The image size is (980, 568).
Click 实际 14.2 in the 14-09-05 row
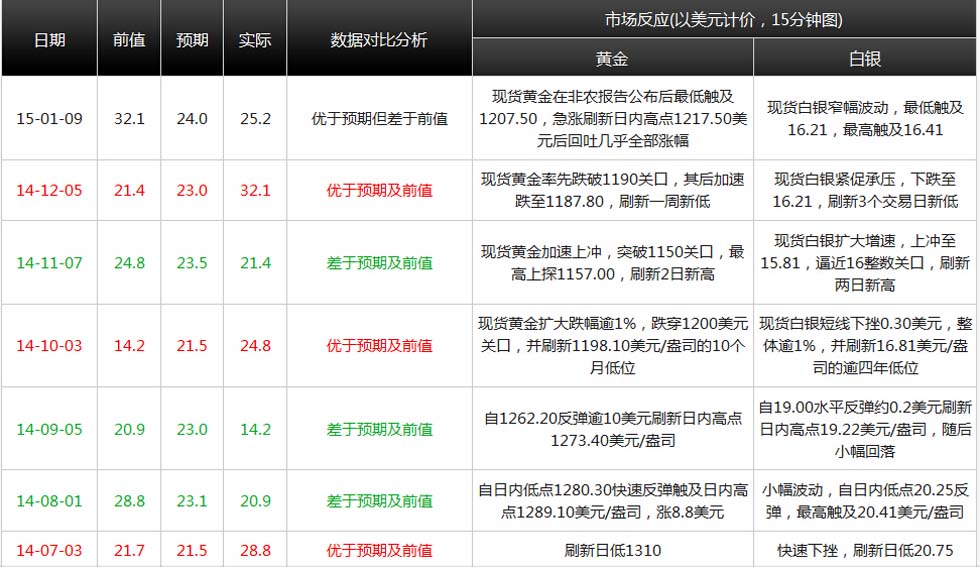pyautogui.click(x=255, y=429)
